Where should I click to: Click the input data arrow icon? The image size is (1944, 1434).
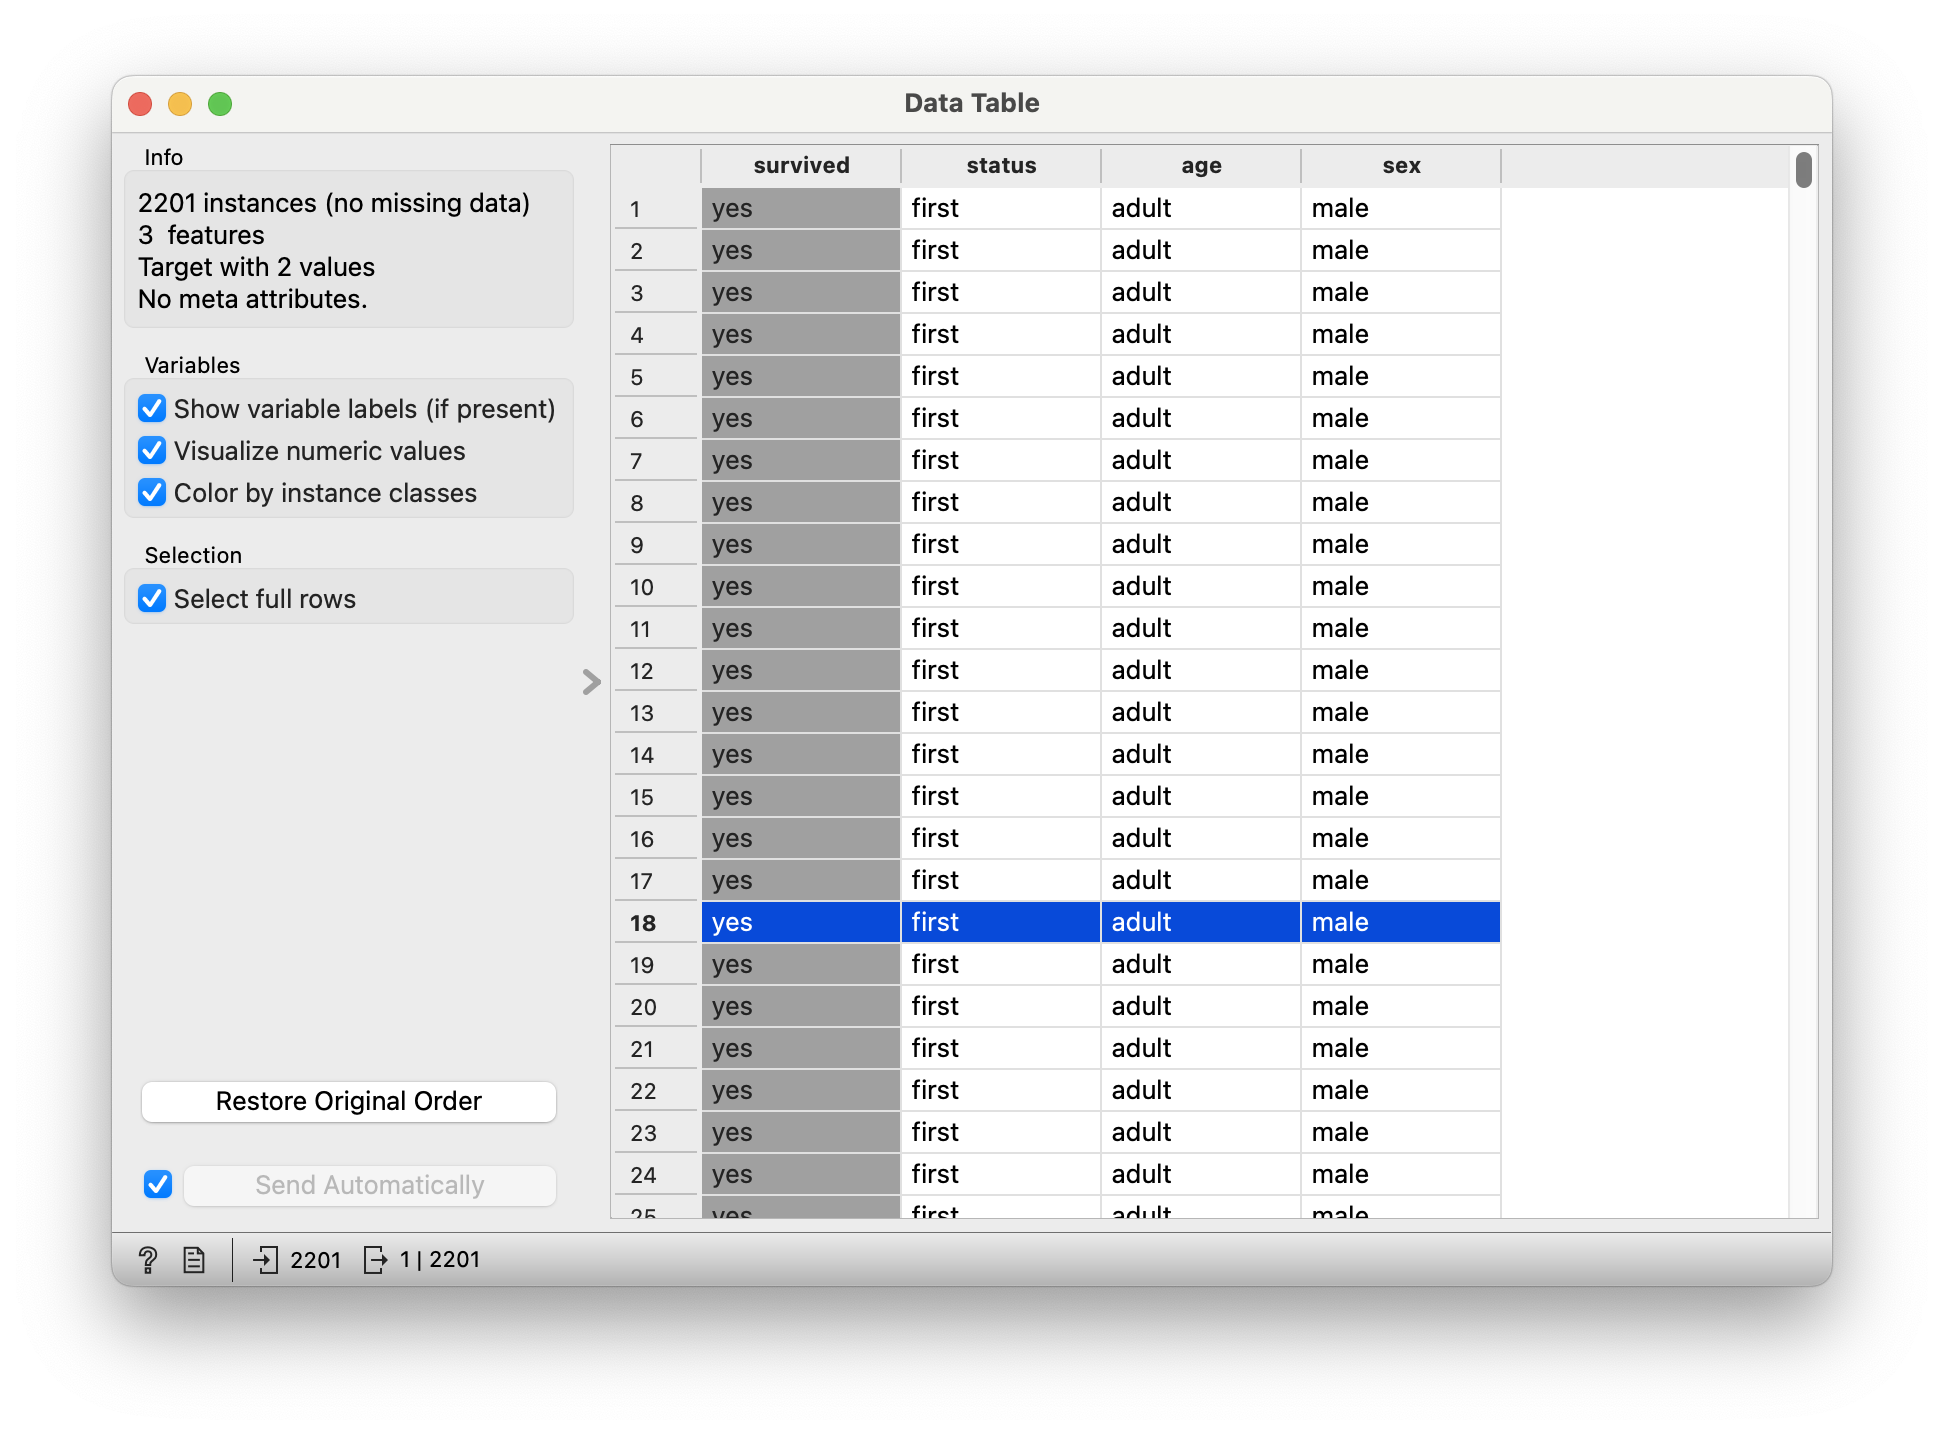click(265, 1260)
